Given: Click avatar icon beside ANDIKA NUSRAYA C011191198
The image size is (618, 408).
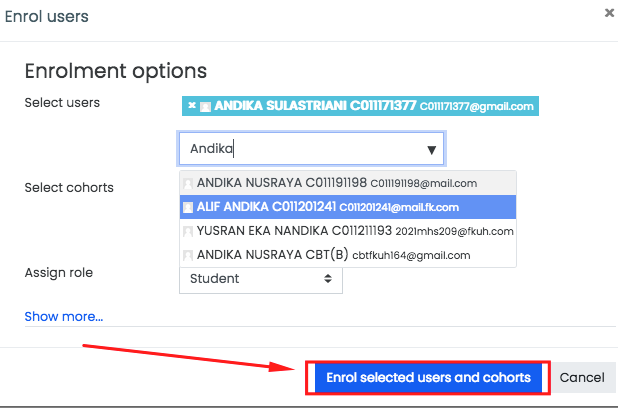Looking at the screenshot, I should (187, 183).
